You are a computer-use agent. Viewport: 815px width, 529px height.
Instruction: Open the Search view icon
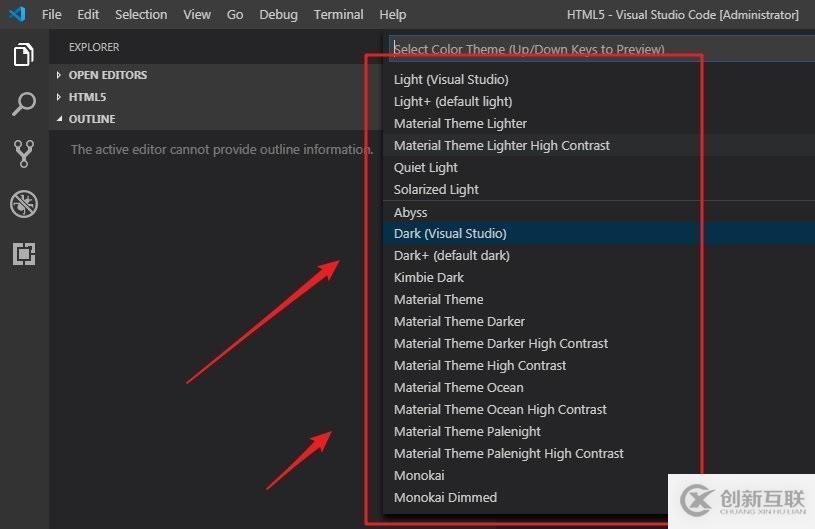[23, 104]
